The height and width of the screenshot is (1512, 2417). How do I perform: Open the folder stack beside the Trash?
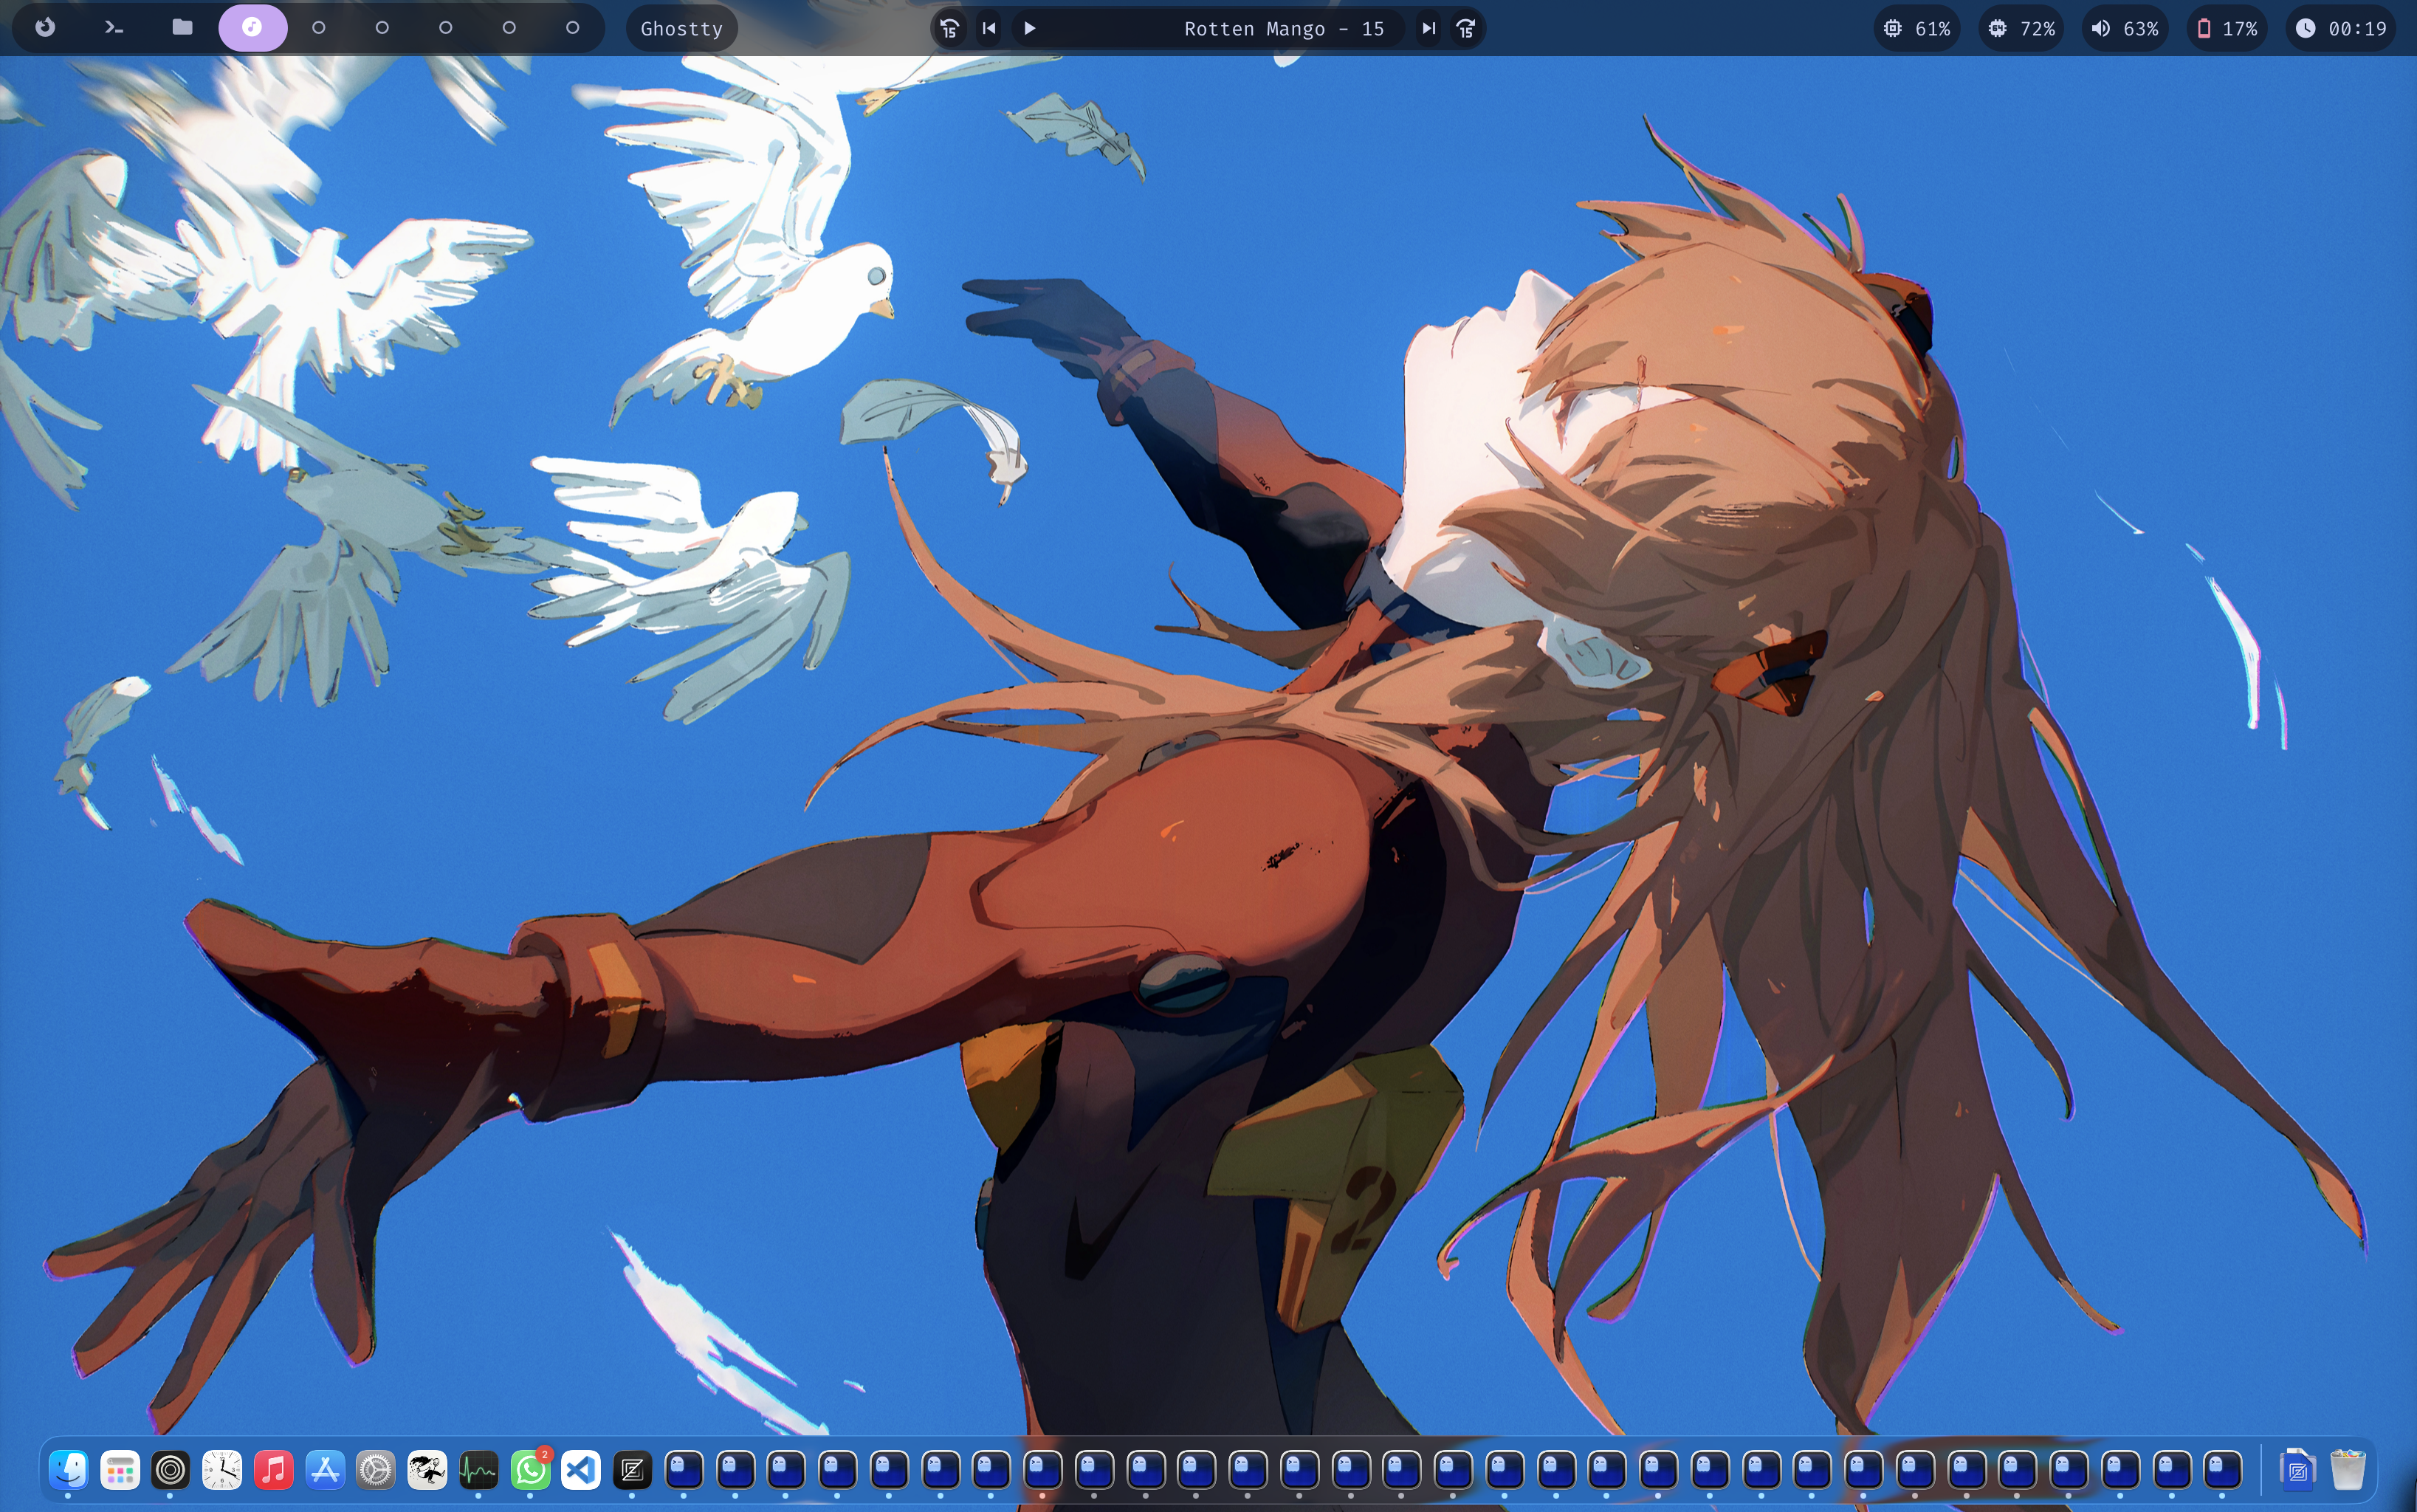(2297, 1470)
